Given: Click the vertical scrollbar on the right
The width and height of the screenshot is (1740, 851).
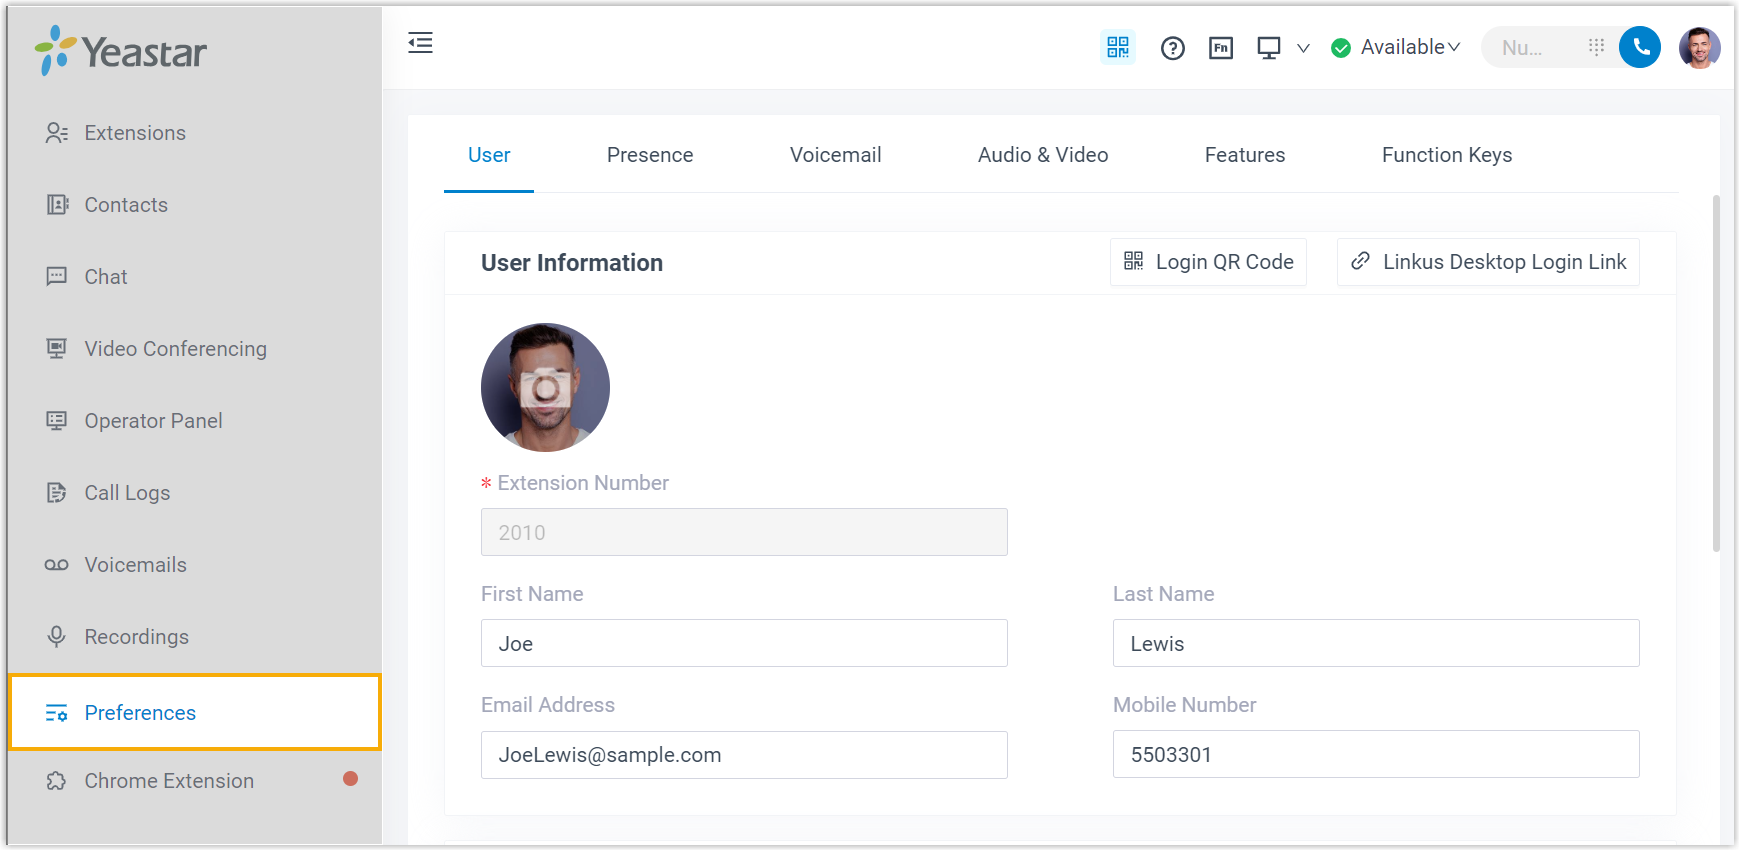Looking at the screenshot, I should pos(1716,373).
